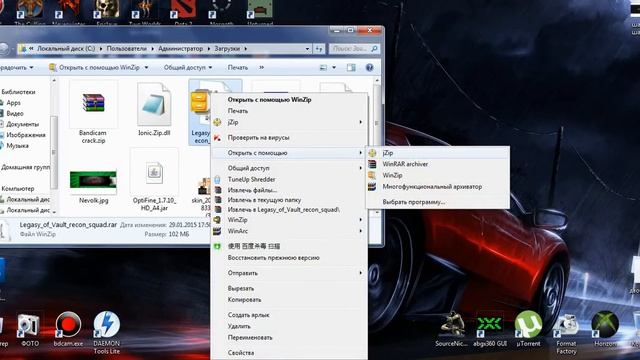Open the Explorer help icon
This screenshot has height=360, width=640.
click(369, 68)
